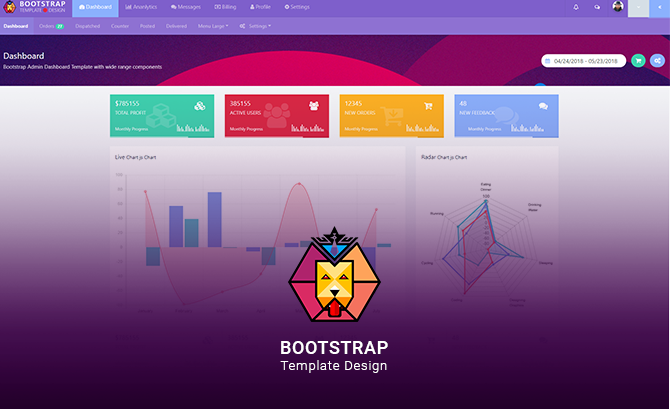This screenshot has height=409, width=670.
Task: Go to the Delivered link
Action: point(176,26)
